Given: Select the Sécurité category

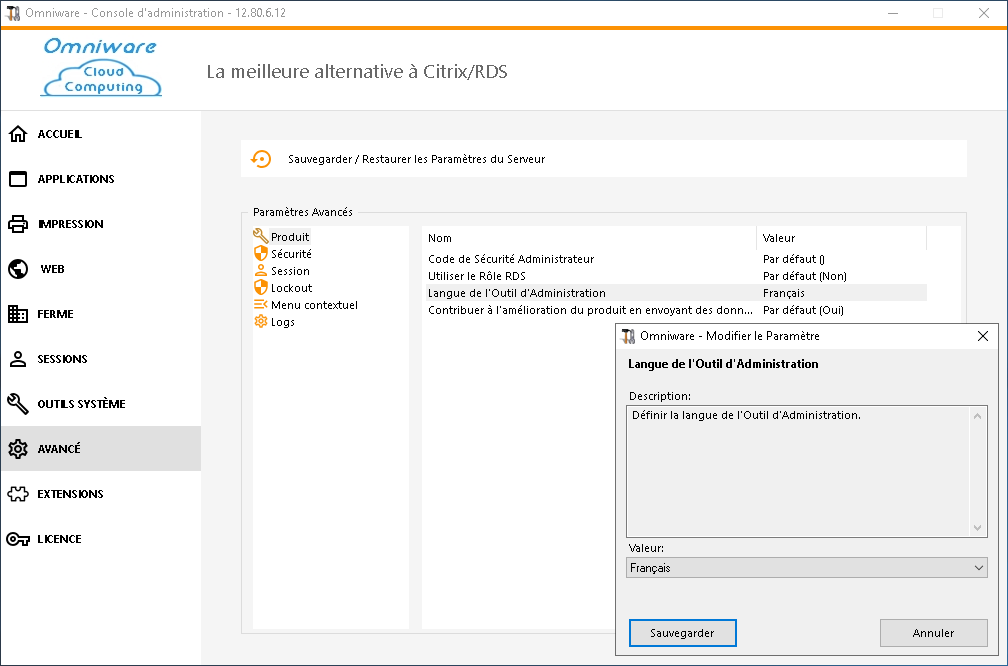Looking at the screenshot, I should coord(291,254).
